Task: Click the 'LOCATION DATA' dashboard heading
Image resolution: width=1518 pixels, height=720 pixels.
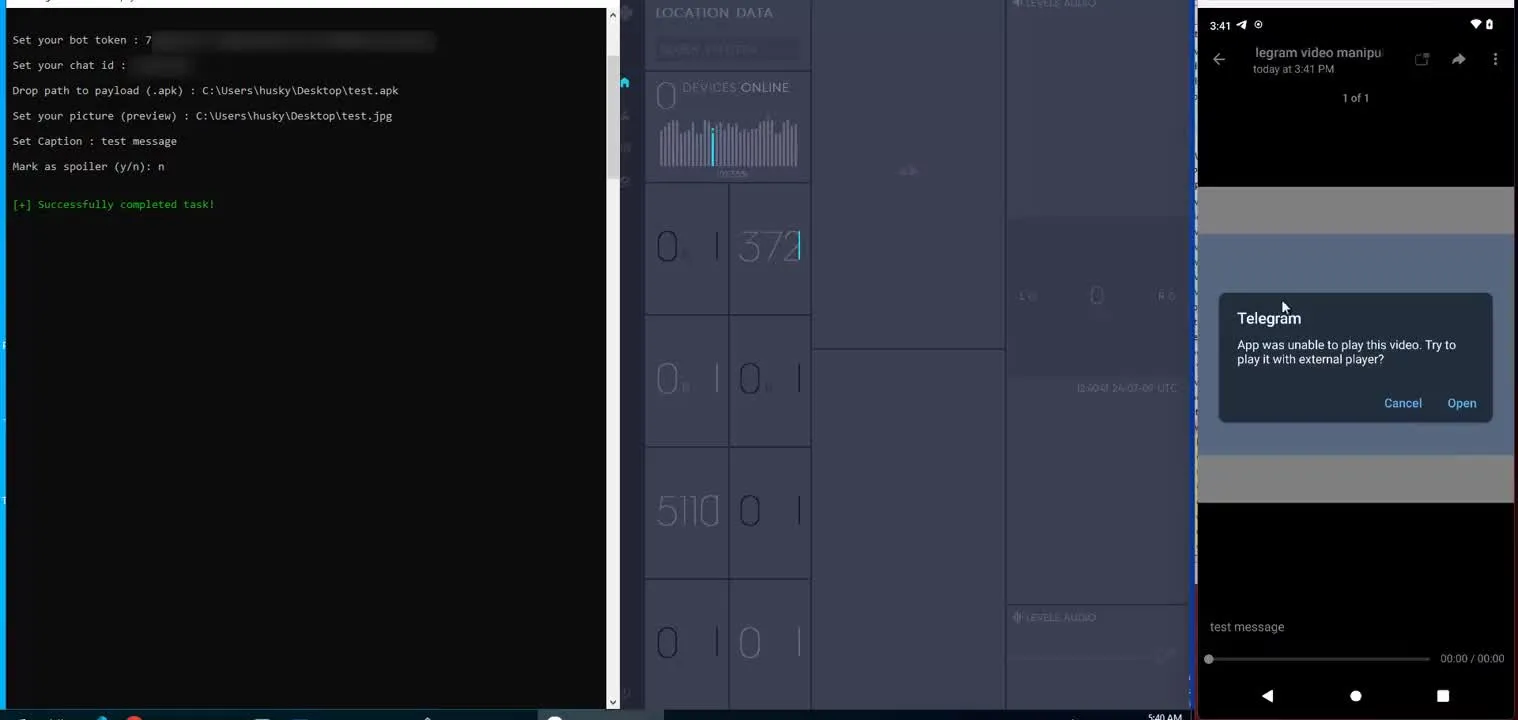Action: point(714,13)
